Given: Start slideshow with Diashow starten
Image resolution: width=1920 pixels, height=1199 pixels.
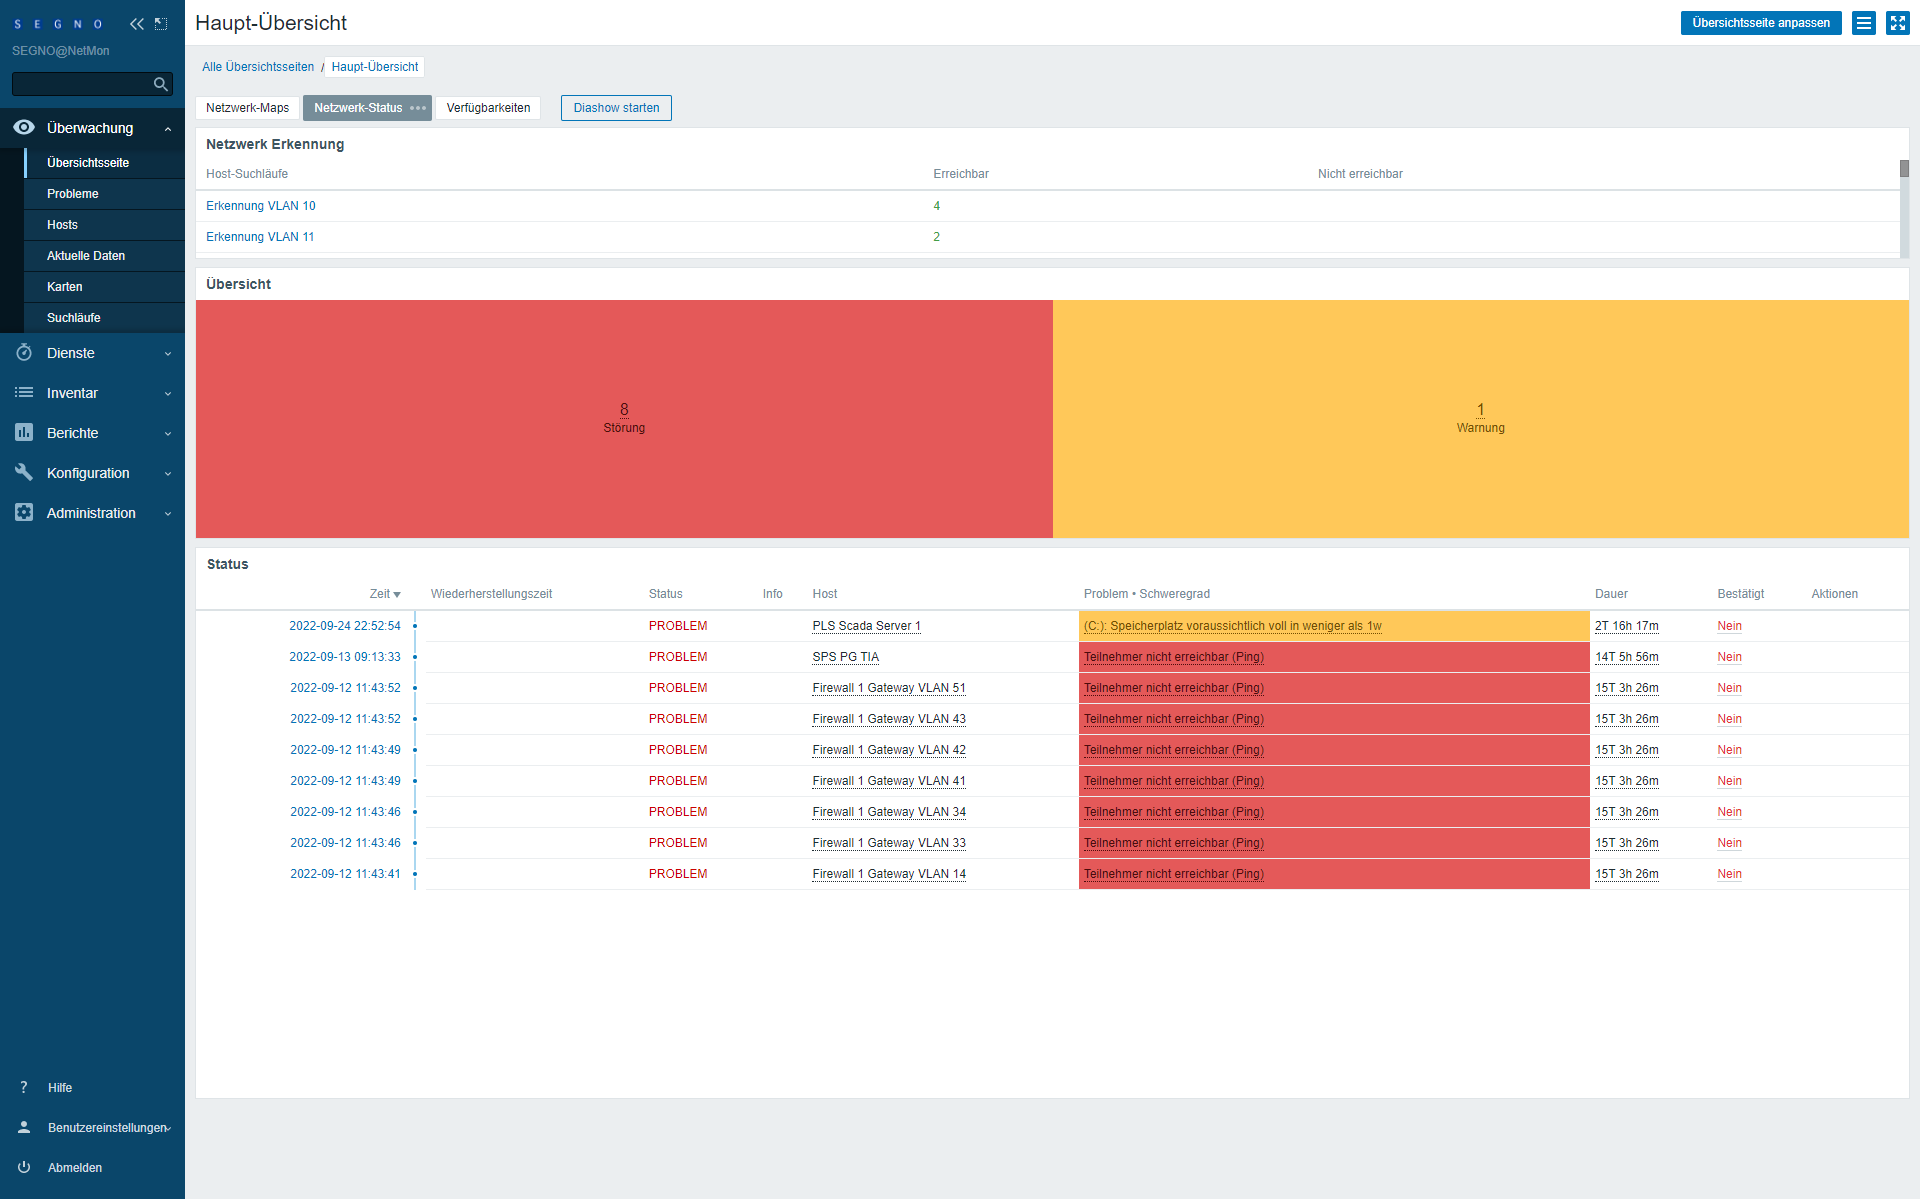Looking at the screenshot, I should (616, 108).
